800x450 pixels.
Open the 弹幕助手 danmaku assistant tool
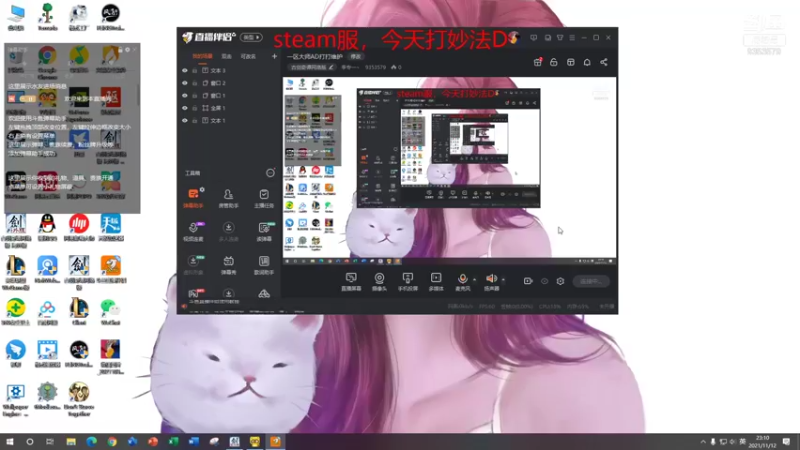coord(193,198)
